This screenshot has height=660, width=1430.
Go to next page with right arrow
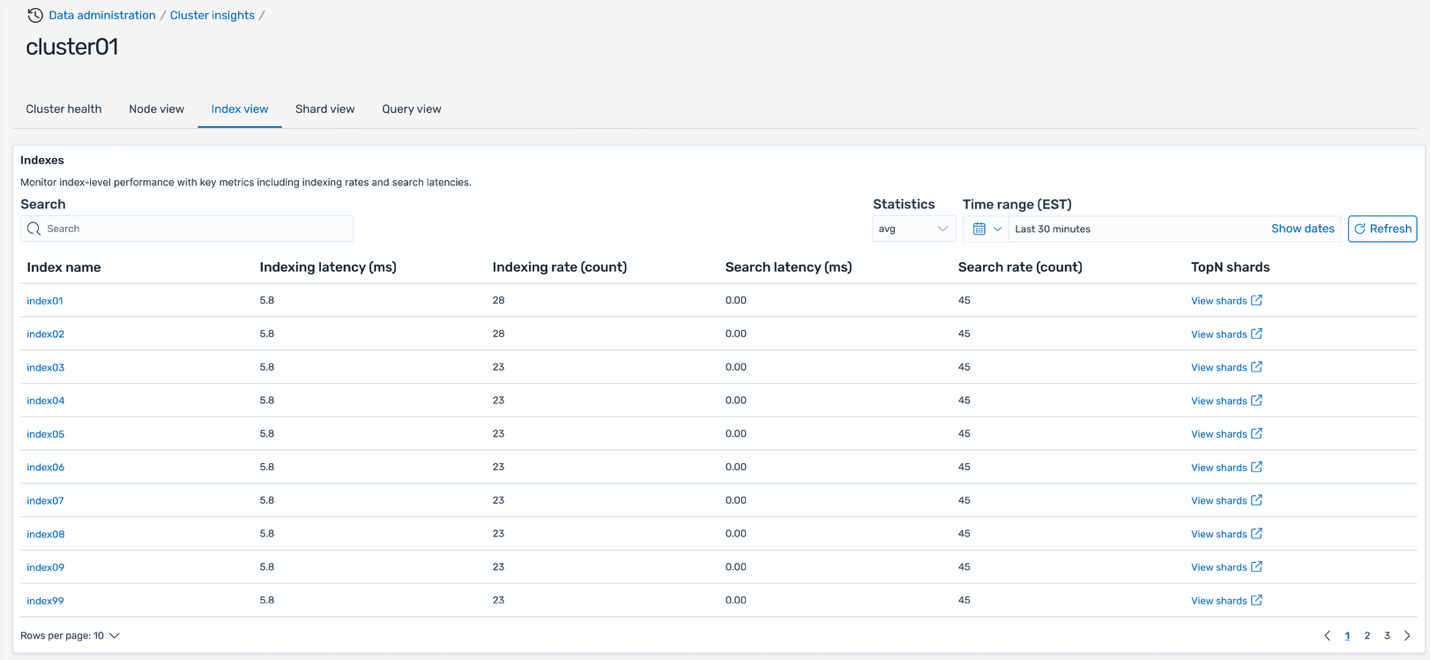(1407, 636)
